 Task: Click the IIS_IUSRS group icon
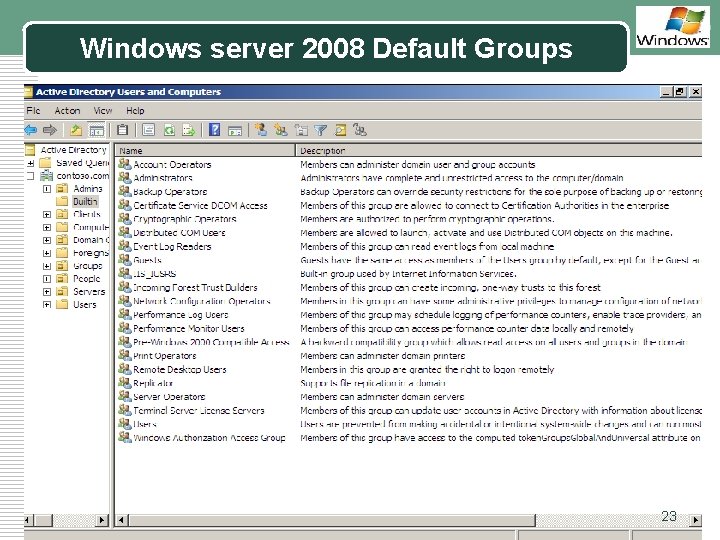click(x=124, y=273)
